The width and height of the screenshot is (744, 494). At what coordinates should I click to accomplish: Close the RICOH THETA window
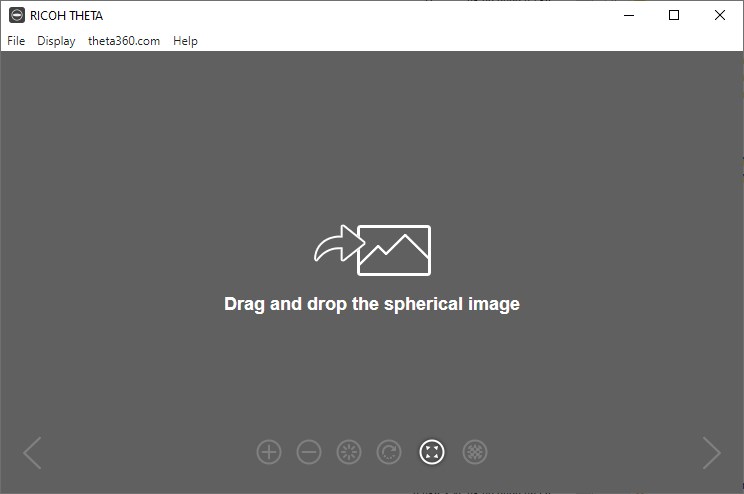(720, 15)
